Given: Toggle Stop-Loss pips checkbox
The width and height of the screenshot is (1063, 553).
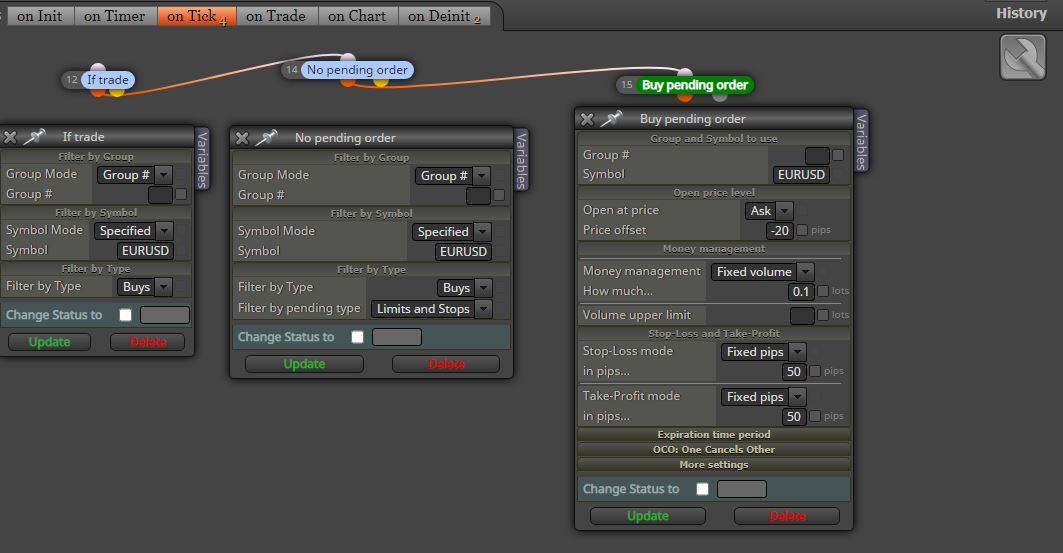Looking at the screenshot, I should pos(815,371).
